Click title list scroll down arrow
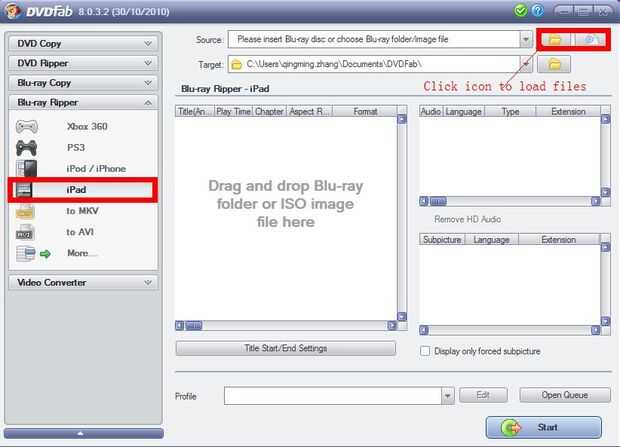Viewport: 620px width, 447px height. (402, 316)
